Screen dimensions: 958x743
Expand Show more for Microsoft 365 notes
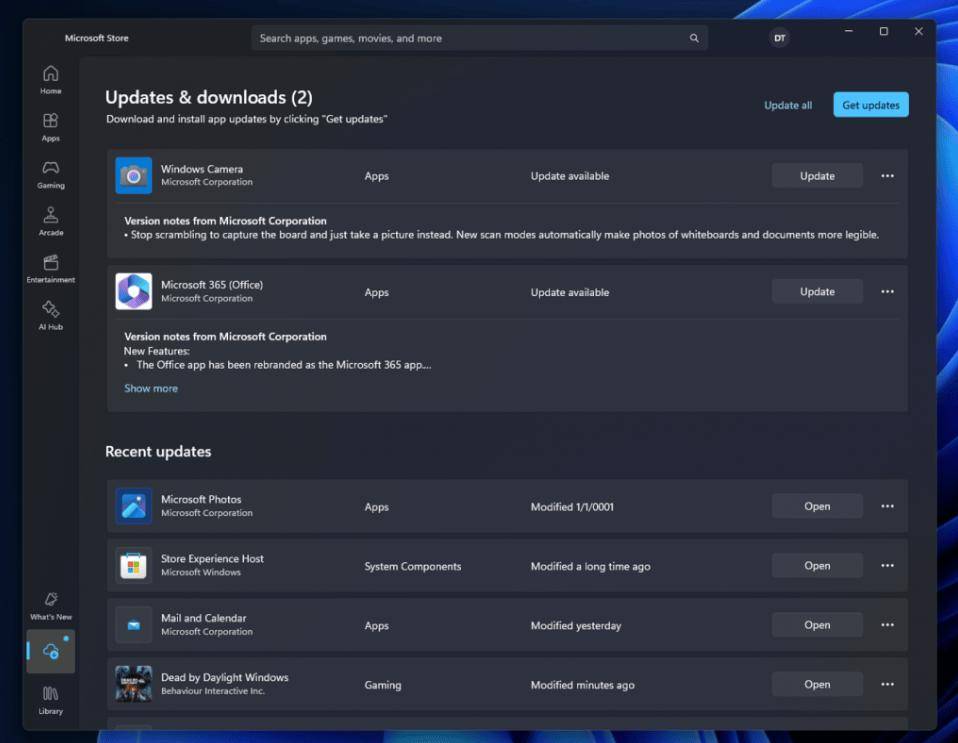click(151, 388)
